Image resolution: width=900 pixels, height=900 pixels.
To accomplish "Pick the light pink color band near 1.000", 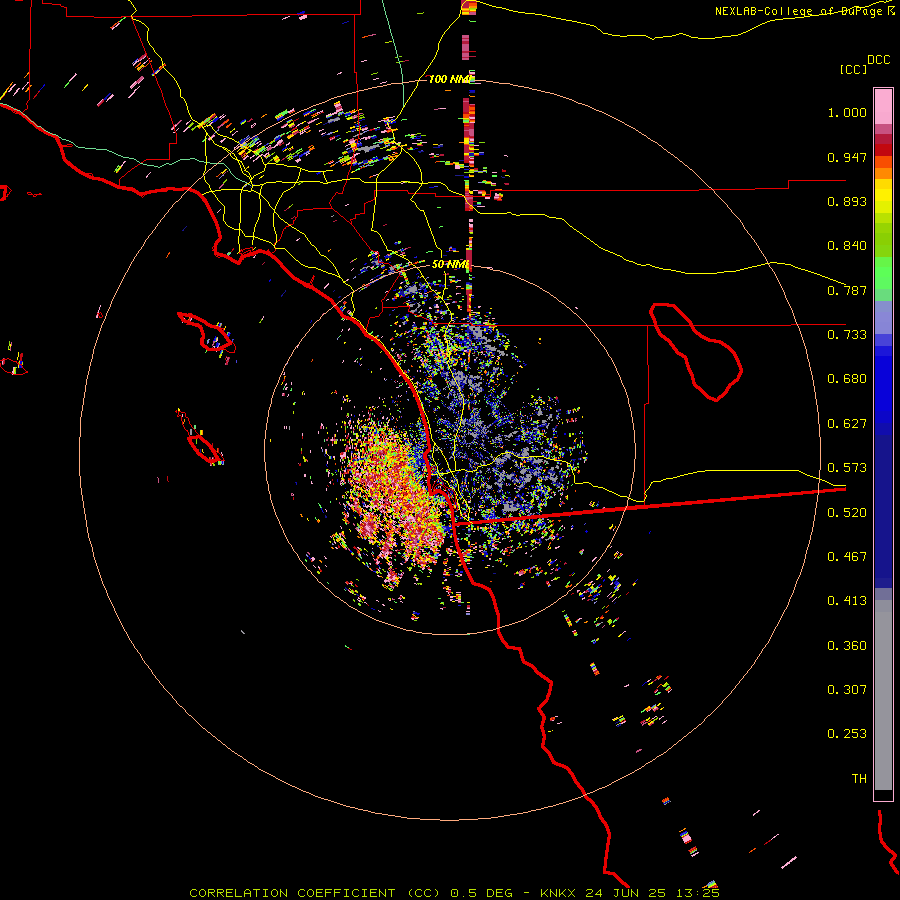I will [x=883, y=107].
